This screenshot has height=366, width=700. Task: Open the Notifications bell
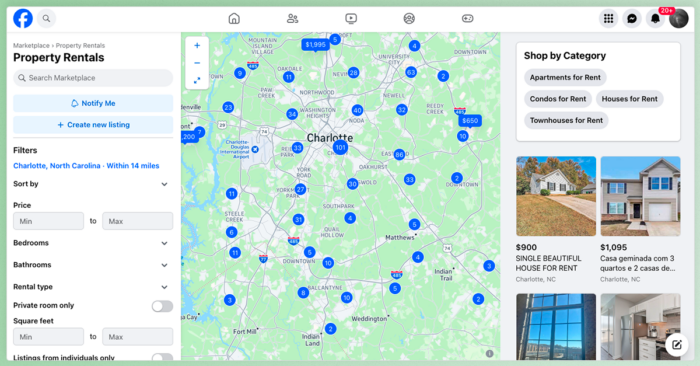655,19
